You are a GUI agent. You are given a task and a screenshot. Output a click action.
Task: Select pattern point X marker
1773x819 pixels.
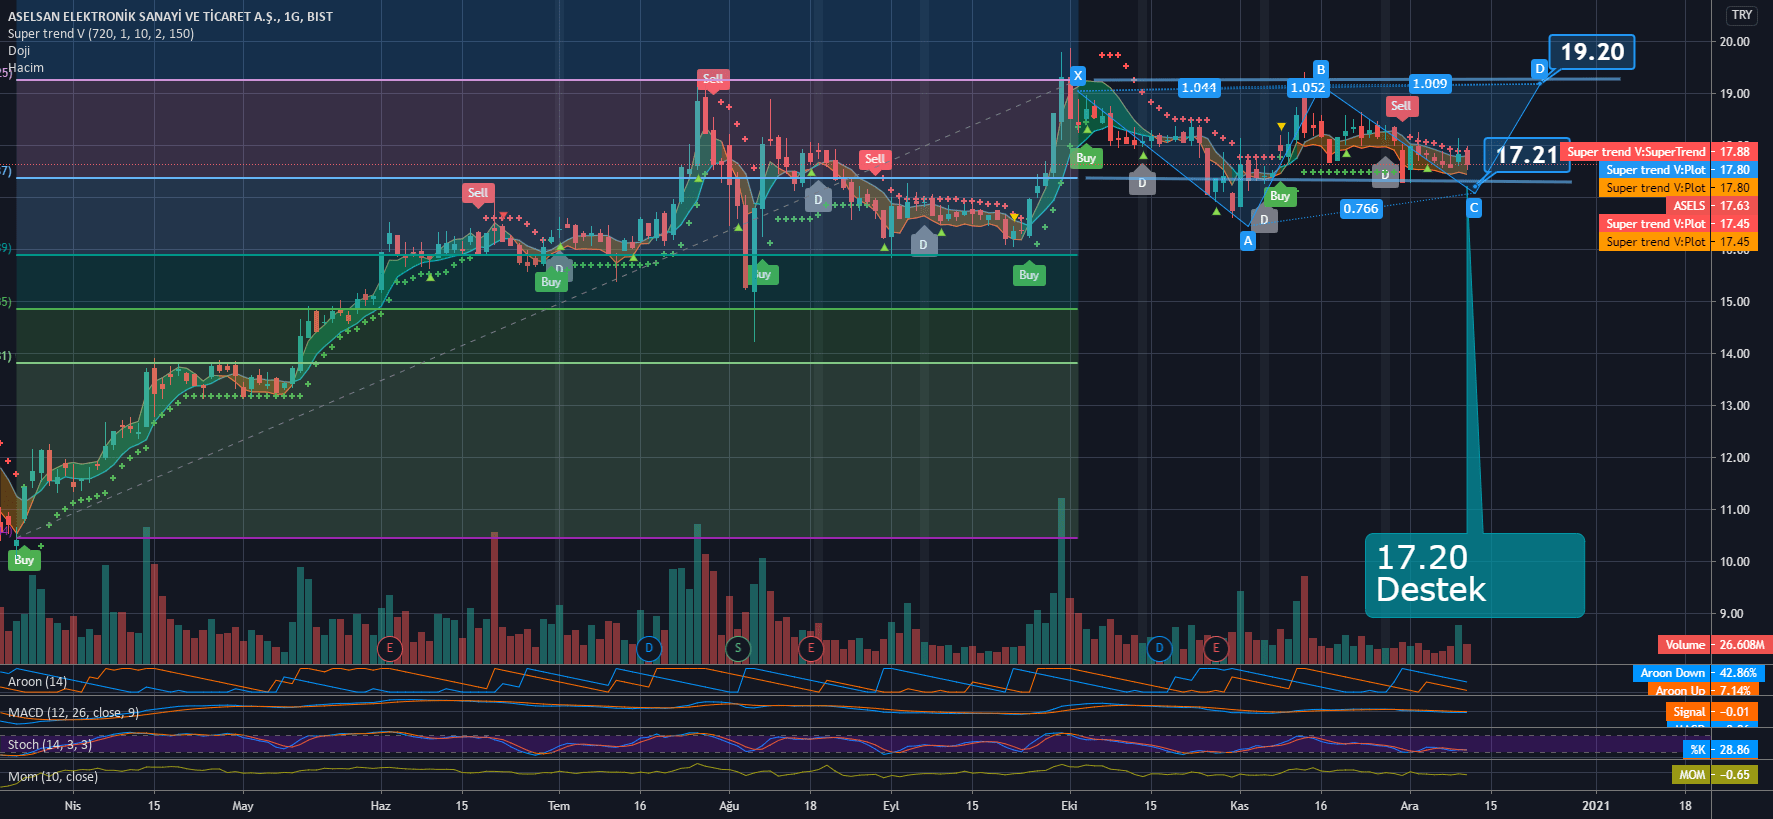pos(1077,75)
